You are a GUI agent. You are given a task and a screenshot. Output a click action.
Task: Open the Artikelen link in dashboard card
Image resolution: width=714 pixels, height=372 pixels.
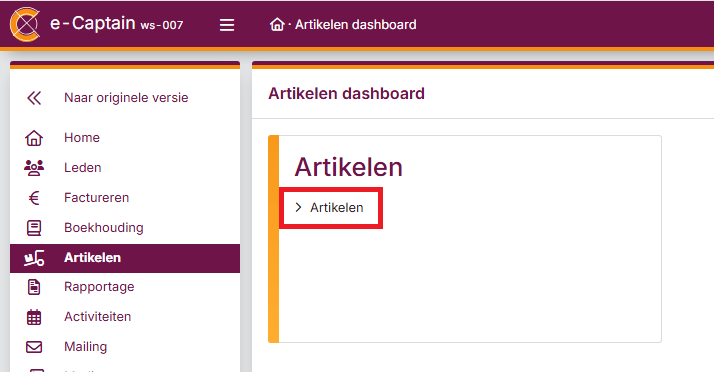[337, 208]
